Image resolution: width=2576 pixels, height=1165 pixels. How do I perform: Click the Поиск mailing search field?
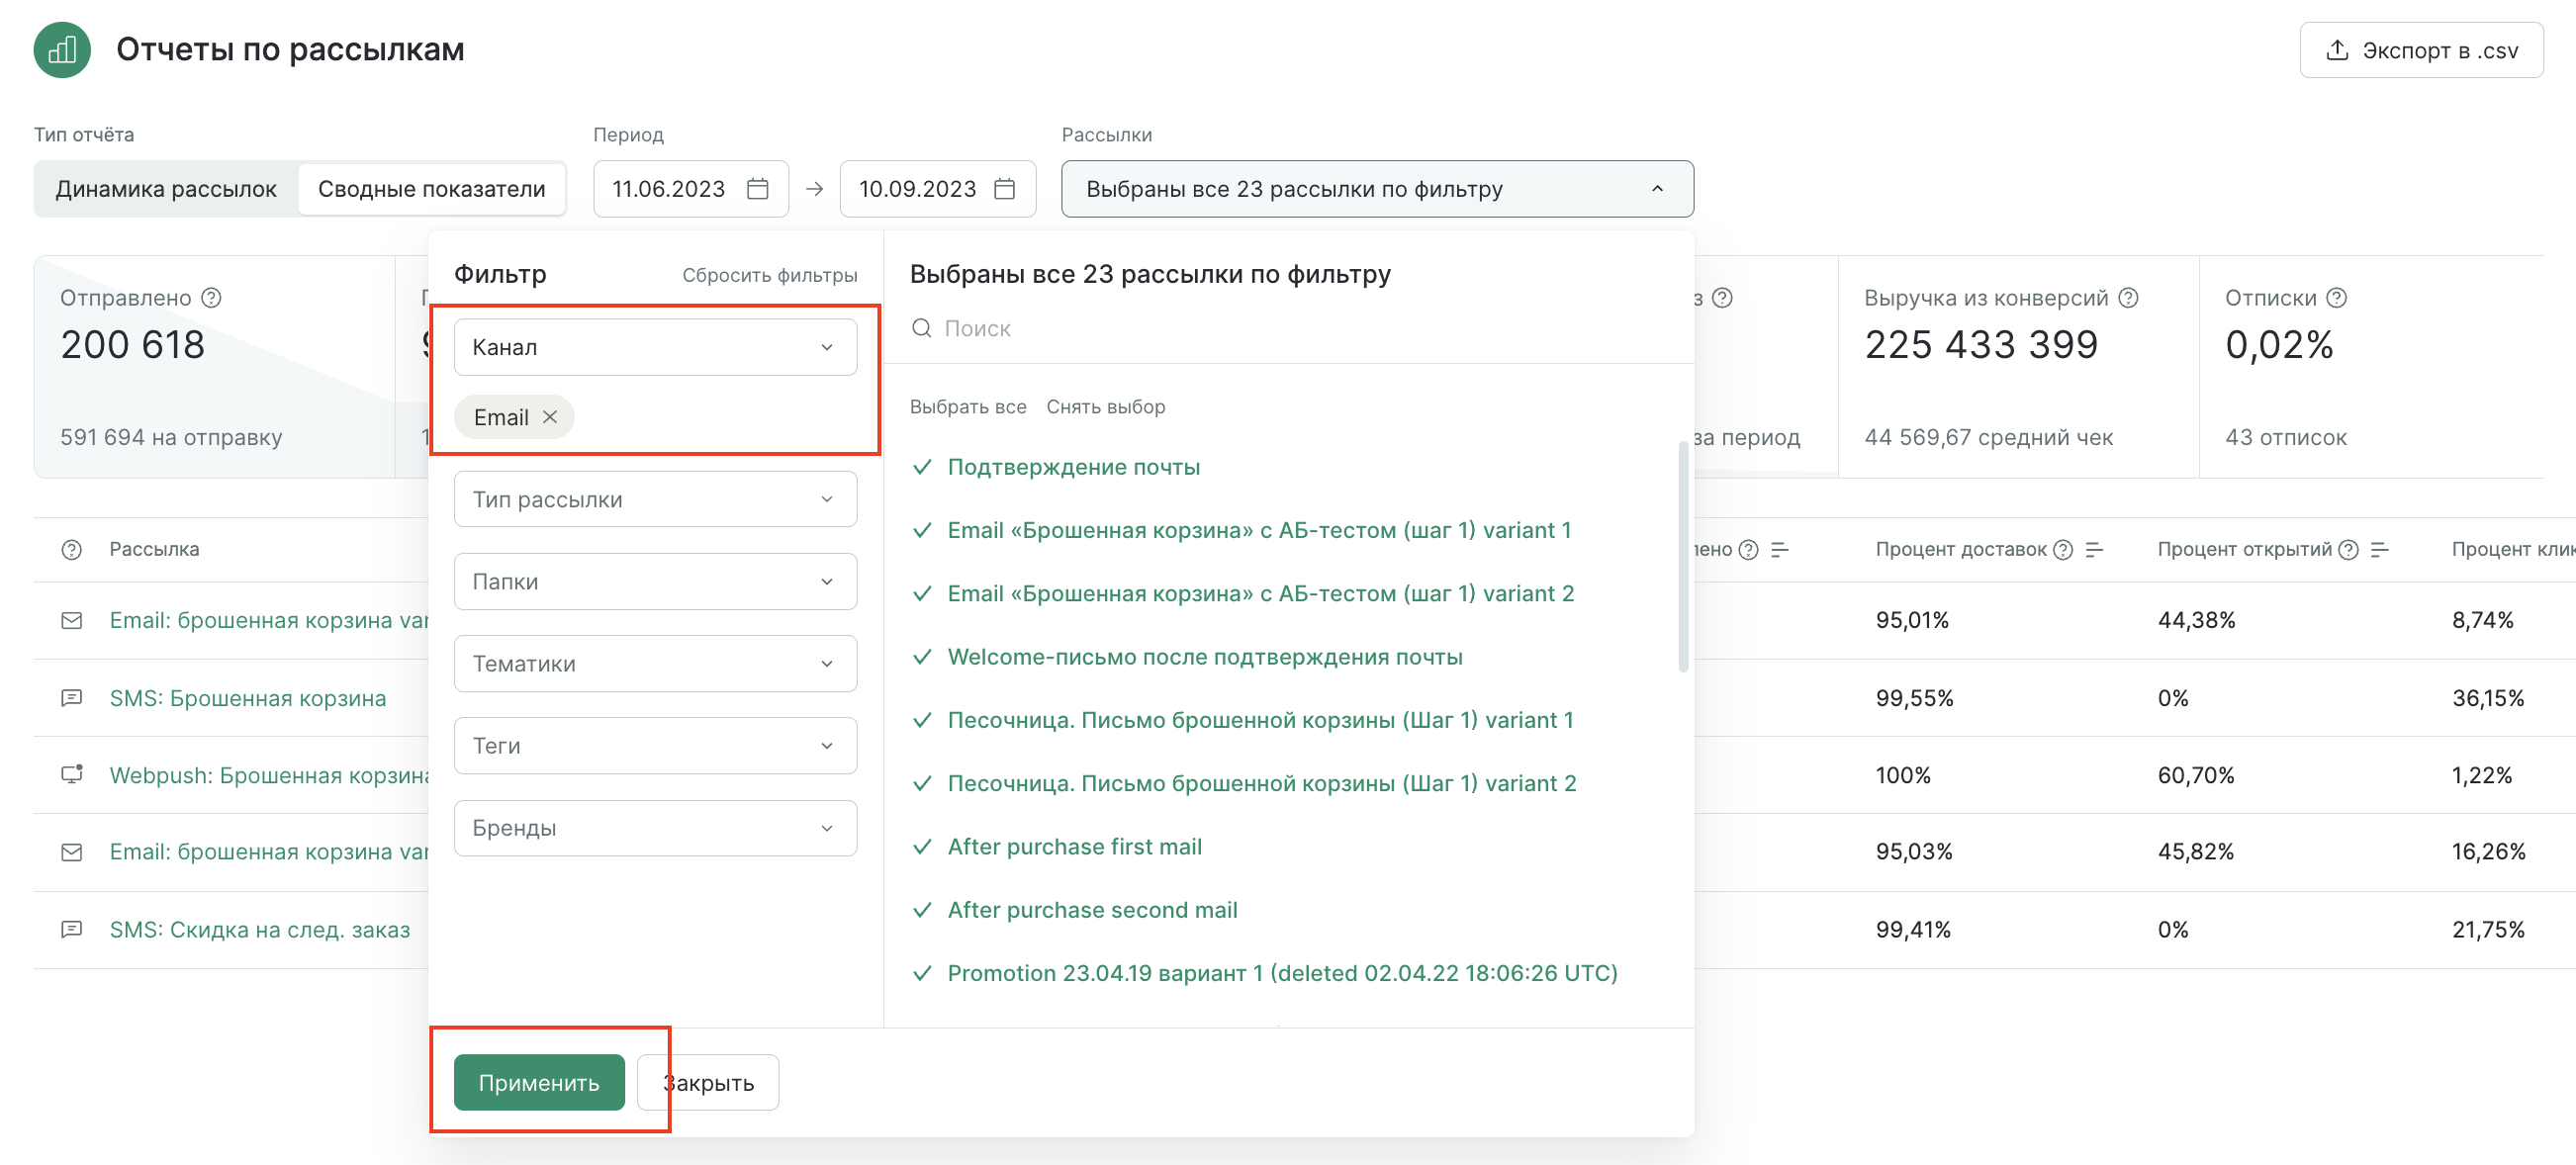[1290, 328]
